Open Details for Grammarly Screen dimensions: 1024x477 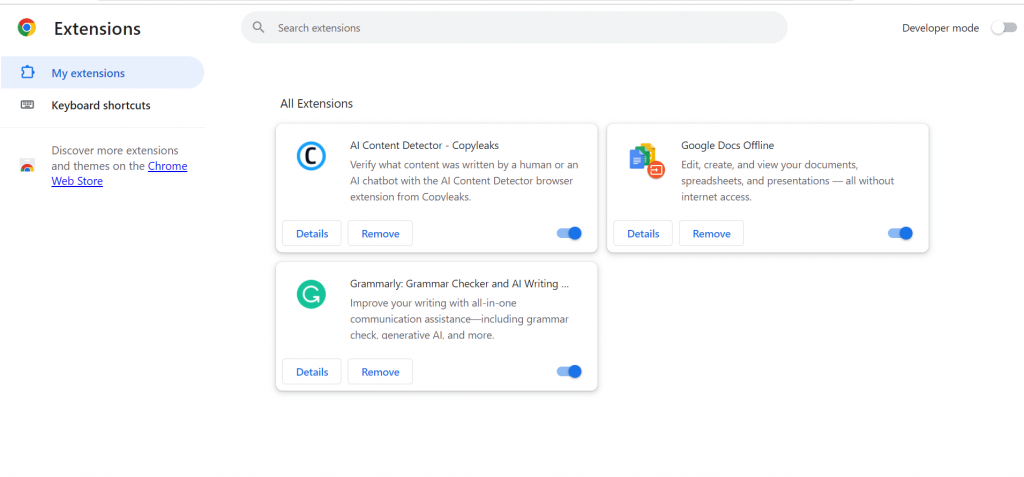tap(312, 372)
